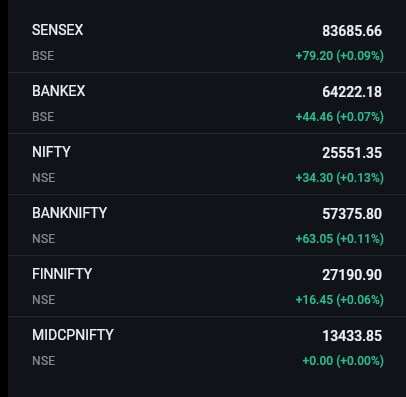Click BANKNIFTY change +63.05 (+0.11%)
Screen dimensions: 406x397
click(340, 239)
